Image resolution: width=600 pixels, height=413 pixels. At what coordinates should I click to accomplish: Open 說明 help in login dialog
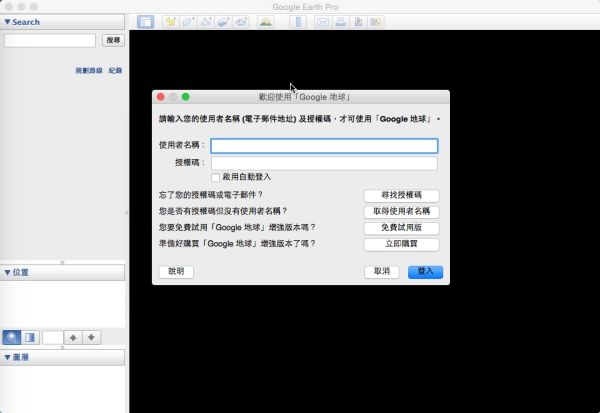click(176, 271)
